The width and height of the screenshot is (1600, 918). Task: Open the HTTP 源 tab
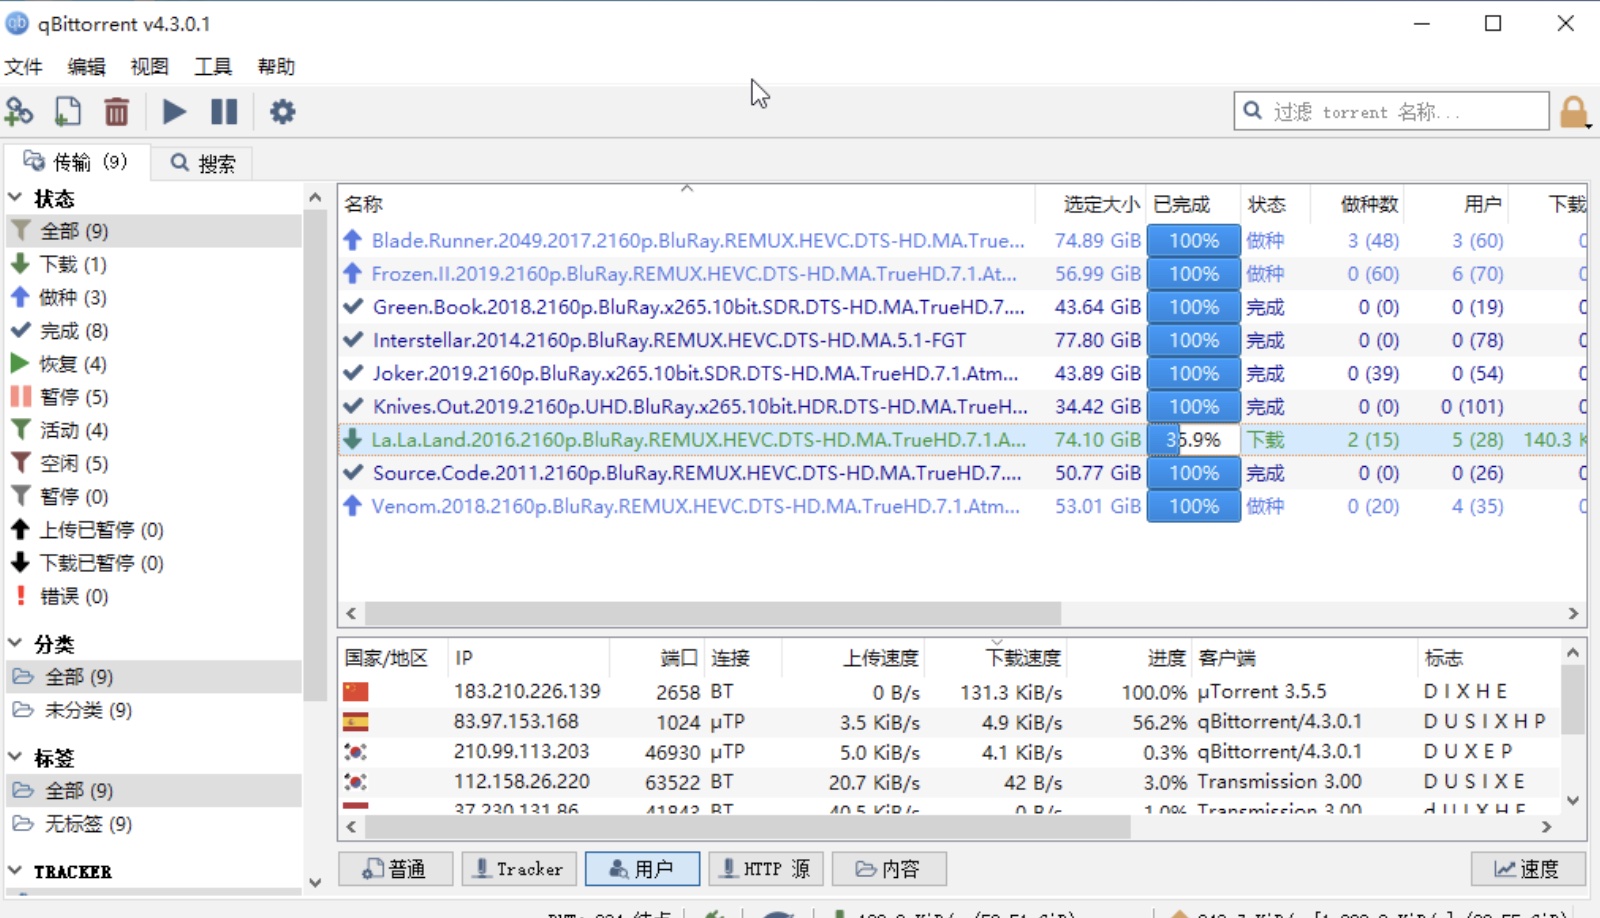tap(766, 869)
